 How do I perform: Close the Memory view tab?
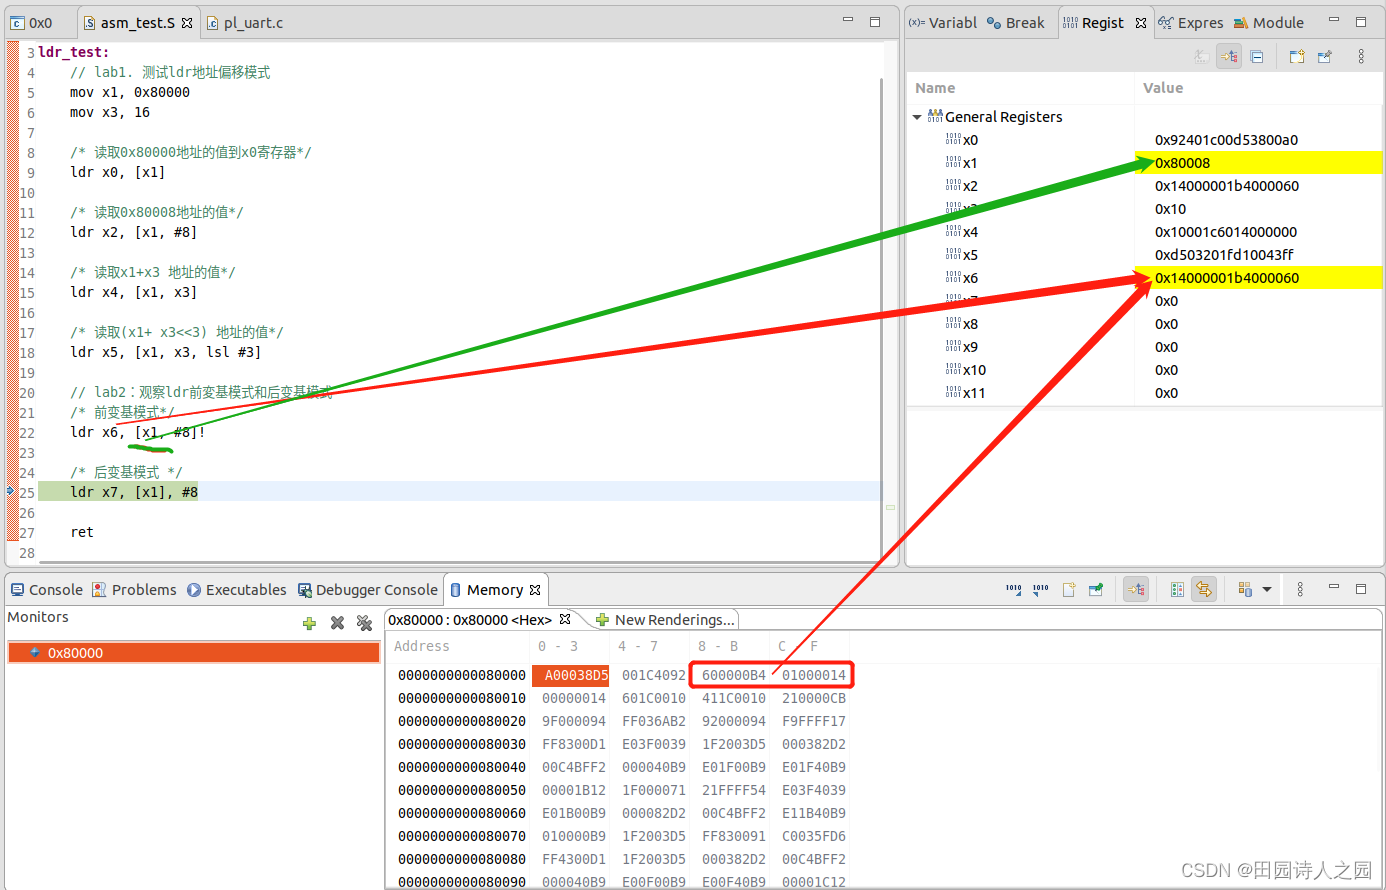click(x=535, y=590)
